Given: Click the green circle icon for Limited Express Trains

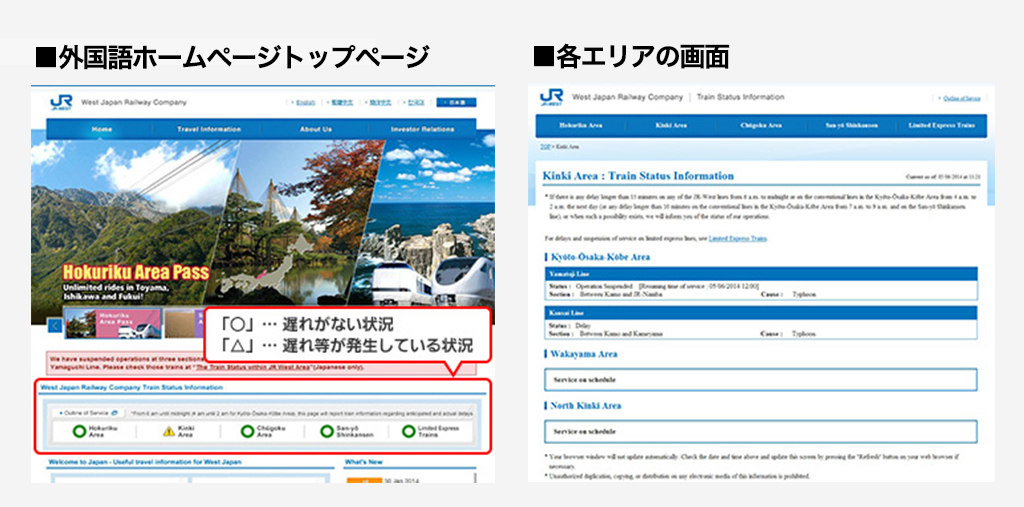Looking at the screenshot, I should coord(409,431).
